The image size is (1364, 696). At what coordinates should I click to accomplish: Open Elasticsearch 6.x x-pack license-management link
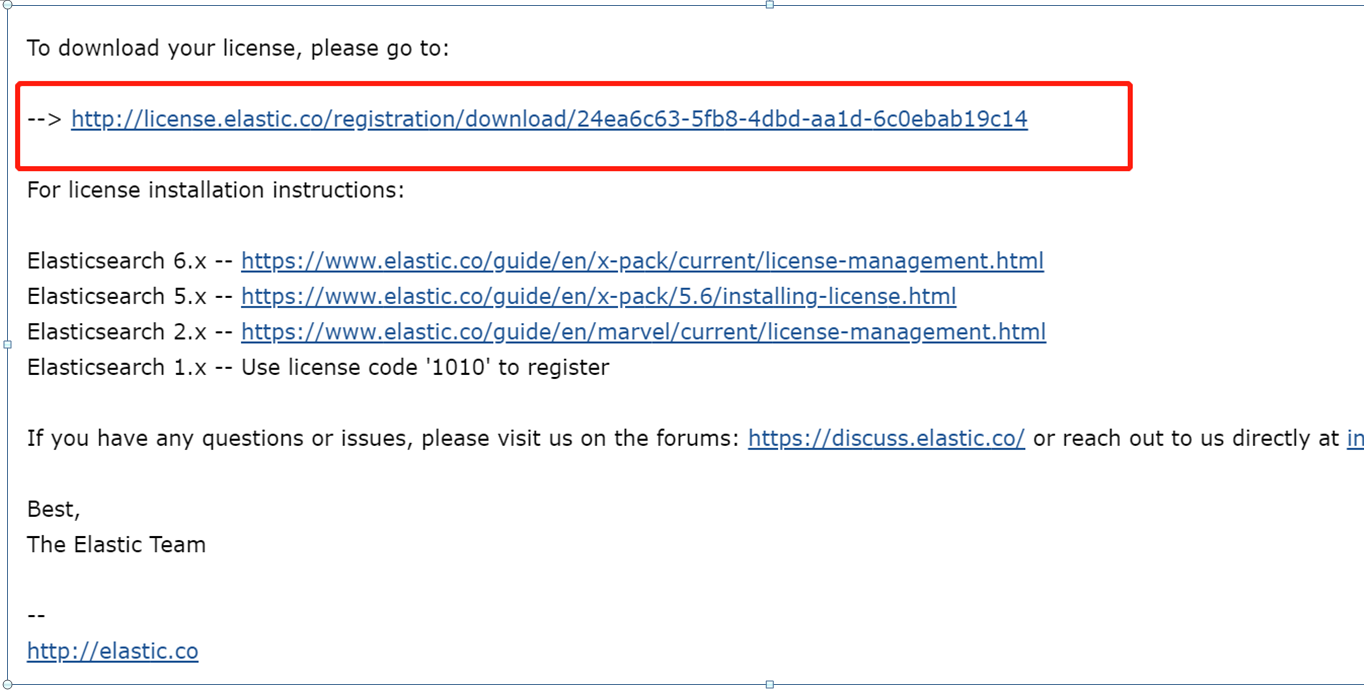[642, 261]
